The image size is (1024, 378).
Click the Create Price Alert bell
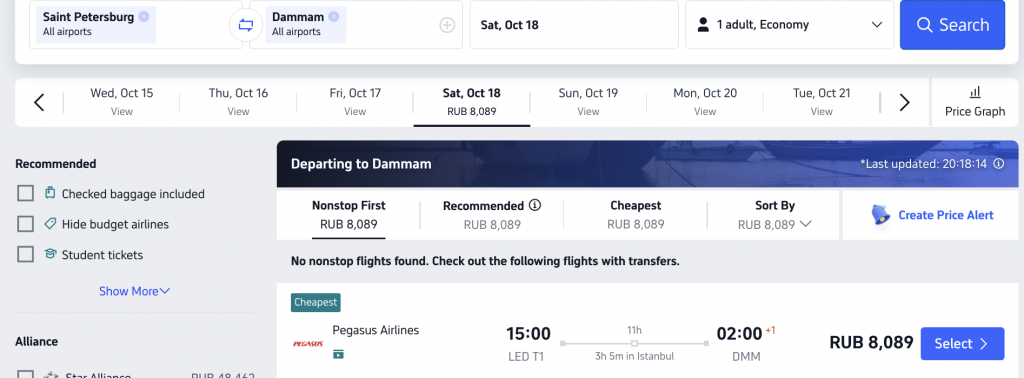[x=881, y=215]
